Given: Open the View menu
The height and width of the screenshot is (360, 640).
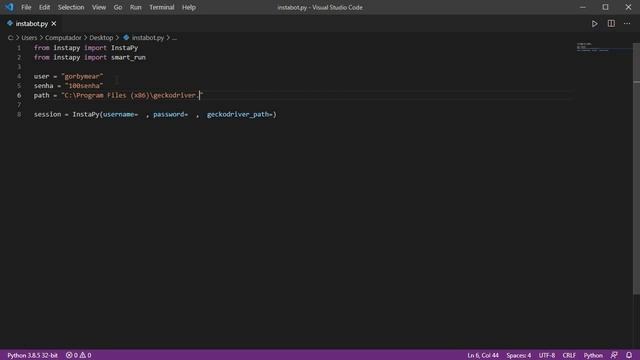Looking at the screenshot, I should click(x=98, y=7).
